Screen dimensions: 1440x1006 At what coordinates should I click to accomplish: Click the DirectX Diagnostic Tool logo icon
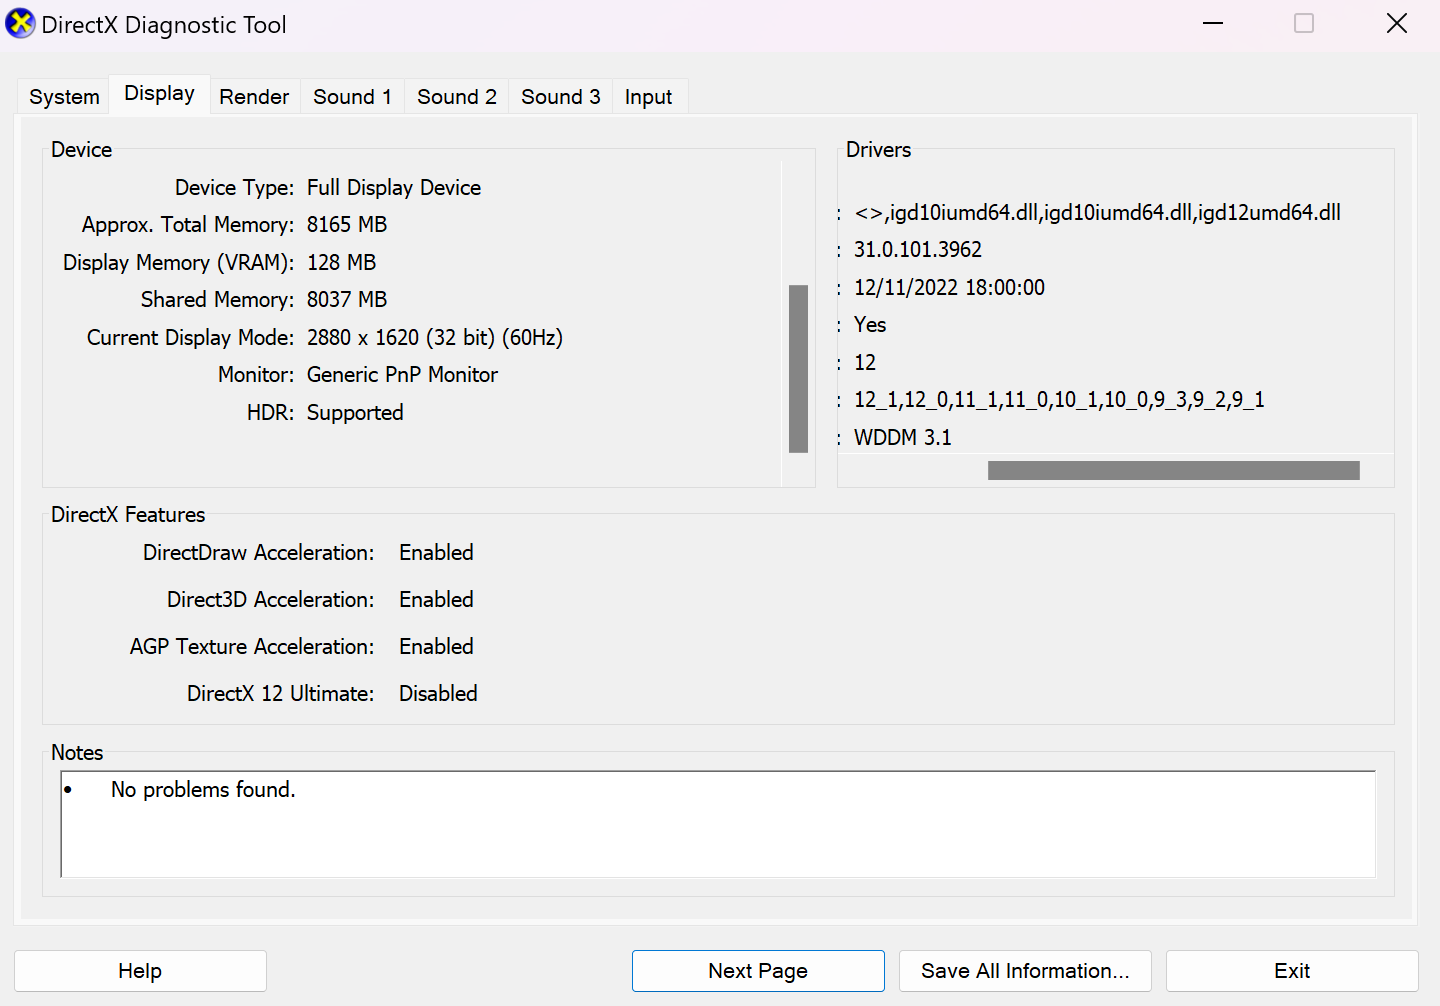(x=20, y=23)
